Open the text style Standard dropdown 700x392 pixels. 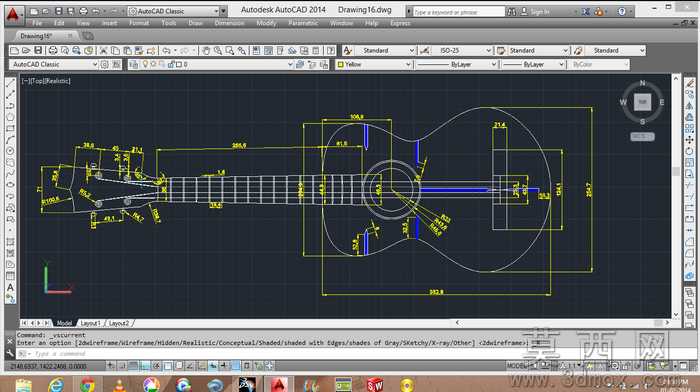click(x=412, y=50)
